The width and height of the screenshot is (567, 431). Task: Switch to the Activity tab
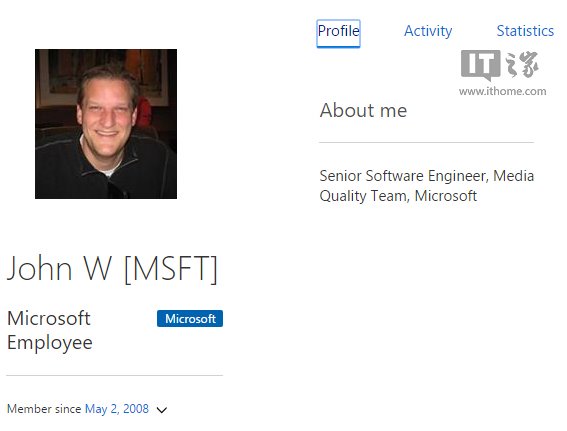pyautogui.click(x=428, y=31)
